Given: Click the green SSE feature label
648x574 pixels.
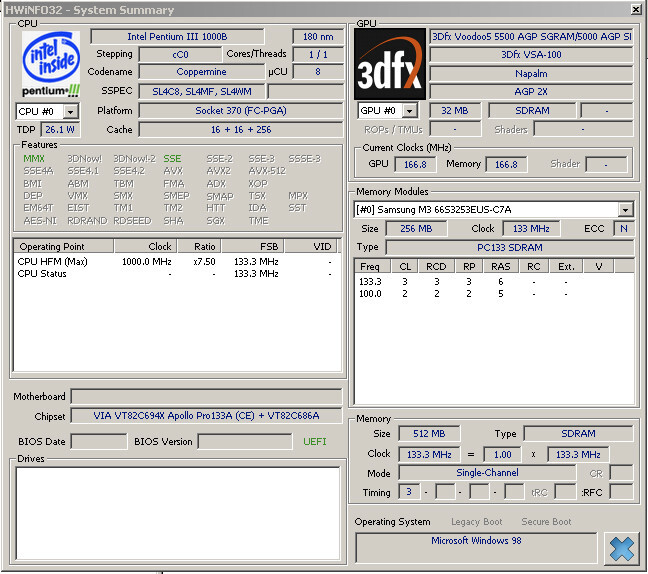Looking at the screenshot, I should (172, 159).
